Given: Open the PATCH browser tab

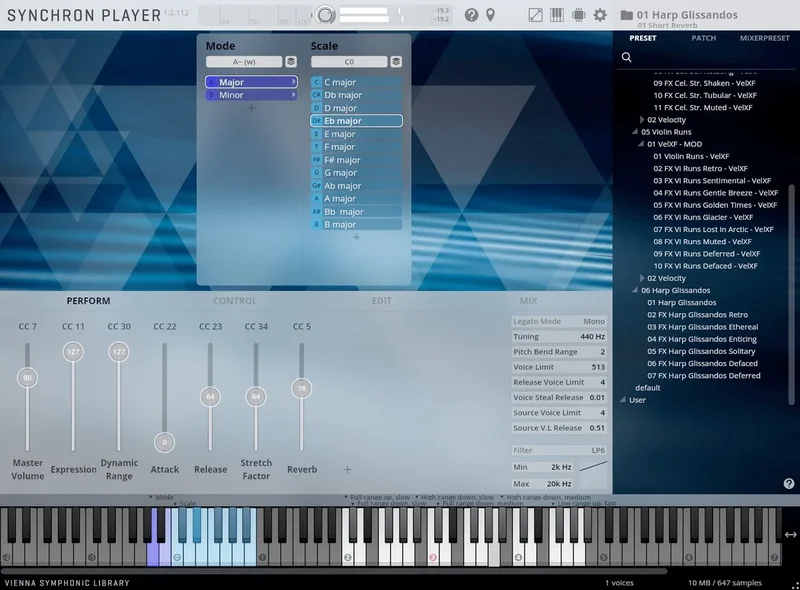Looking at the screenshot, I should pos(704,38).
